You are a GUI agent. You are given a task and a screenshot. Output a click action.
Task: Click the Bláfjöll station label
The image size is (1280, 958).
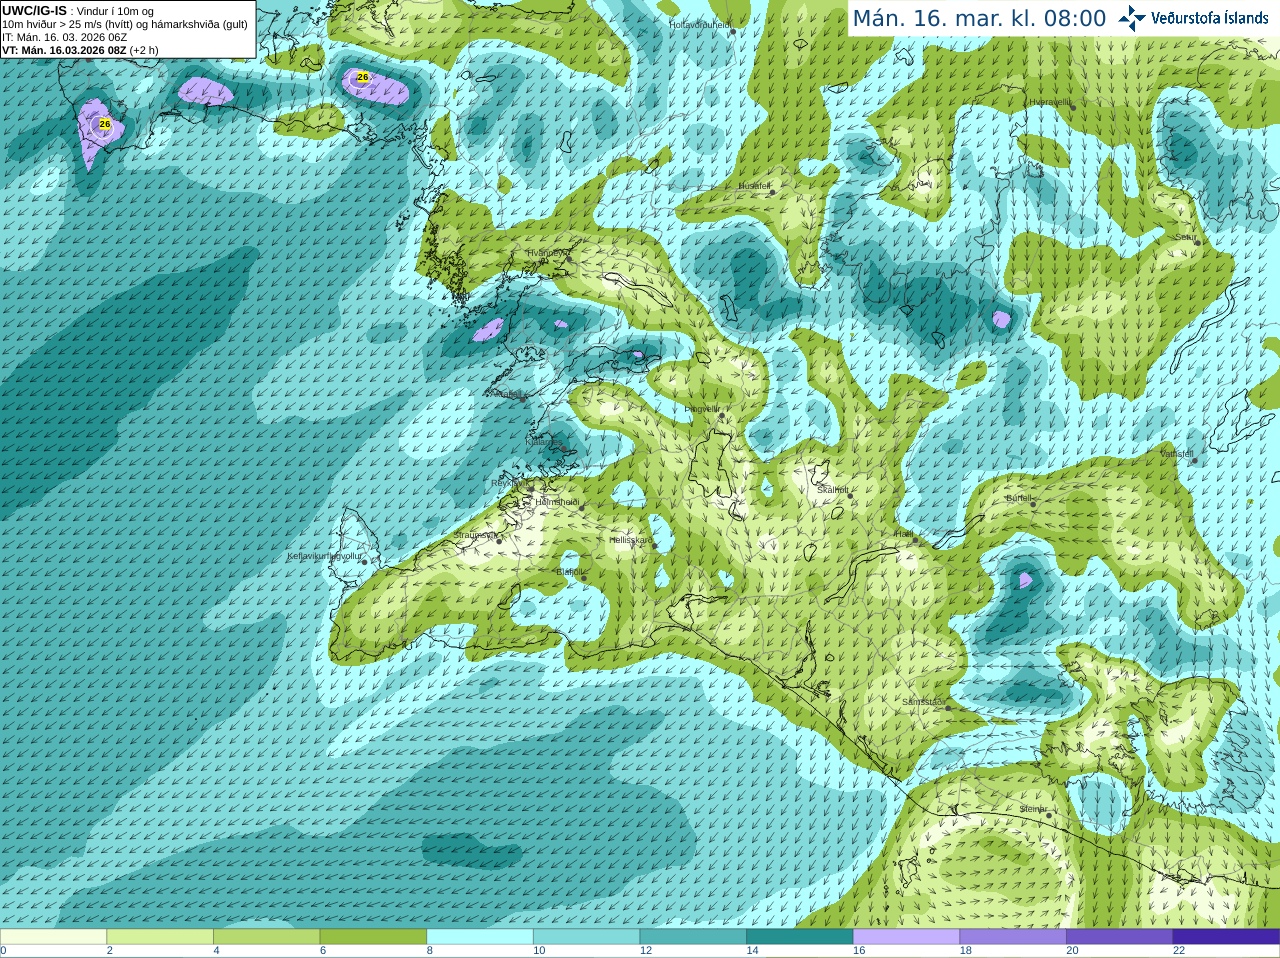click(569, 572)
